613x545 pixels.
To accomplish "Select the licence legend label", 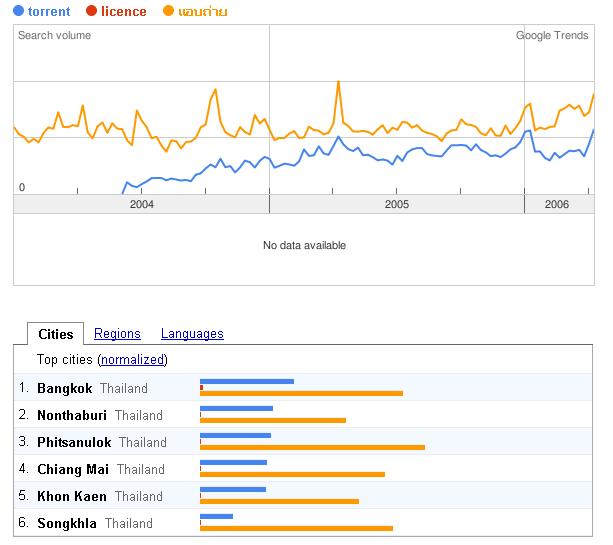I will coord(124,12).
